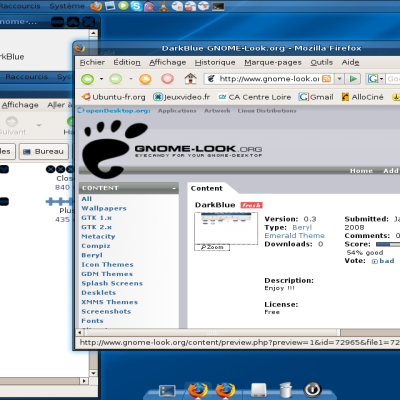Screen dimensions: 400x400
Task: Open the Splash Screens category
Action: click(112, 283)
